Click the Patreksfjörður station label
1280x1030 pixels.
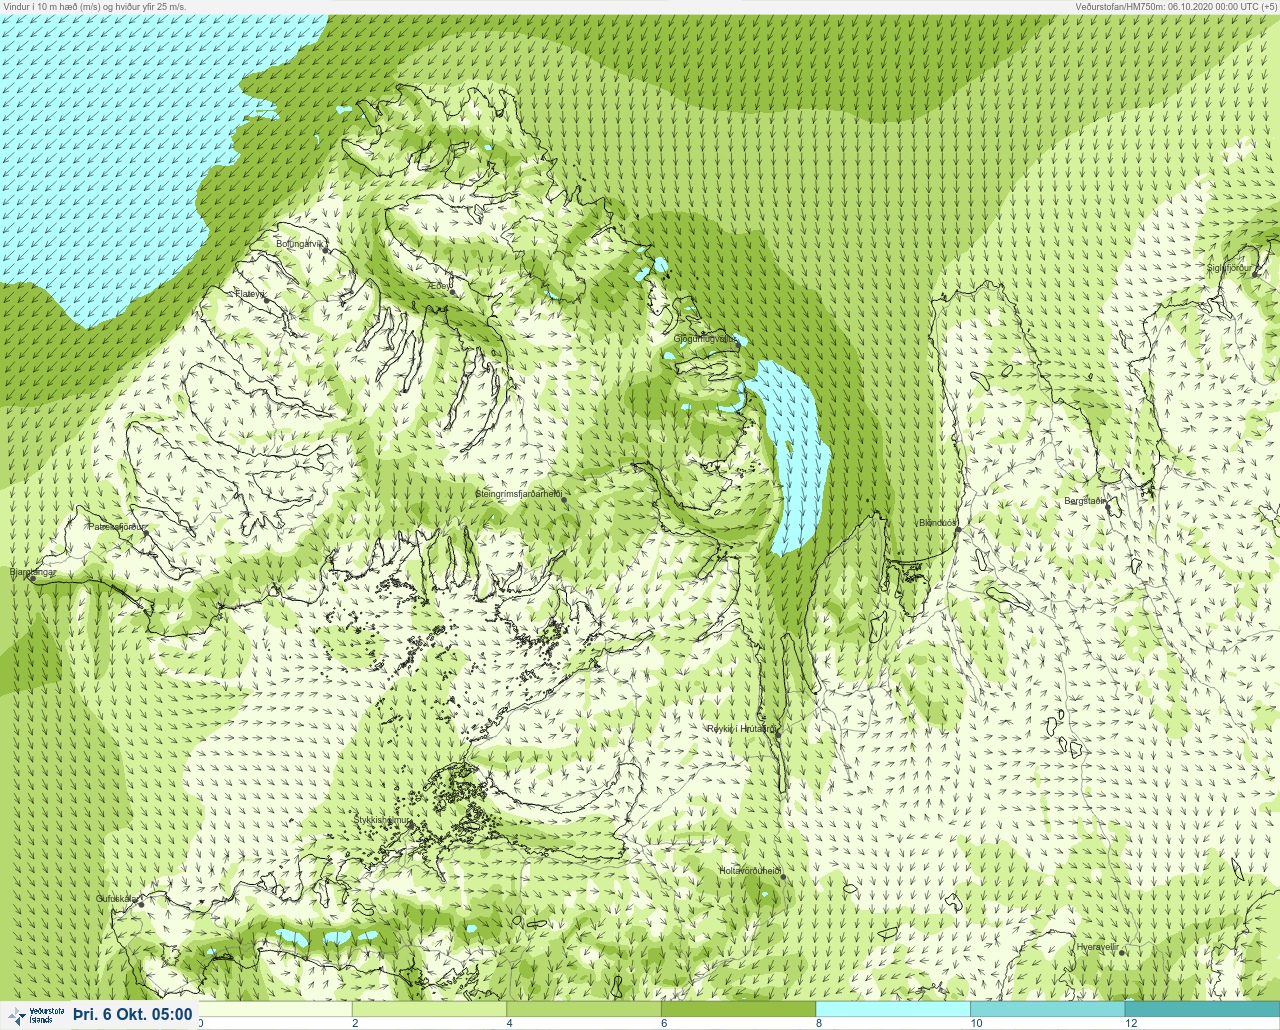coord(117,526)
